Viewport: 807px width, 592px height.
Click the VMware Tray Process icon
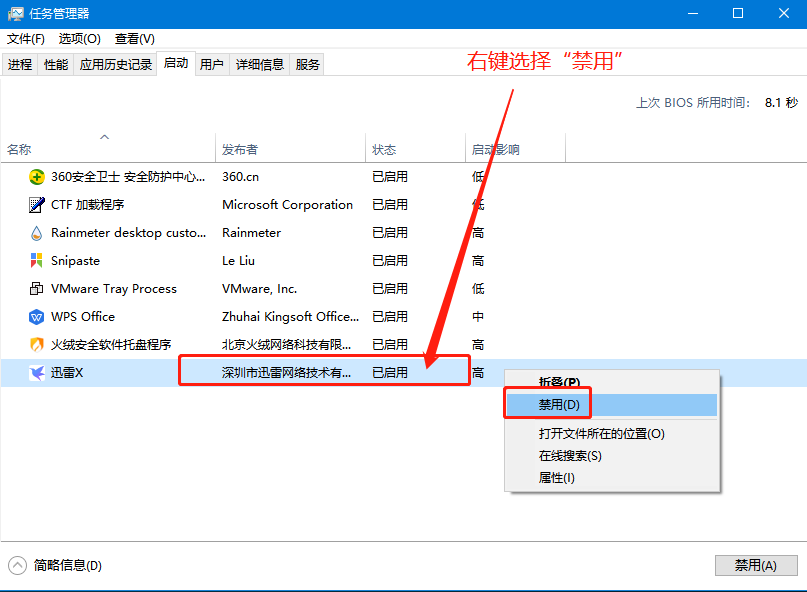tap(37, 288)
